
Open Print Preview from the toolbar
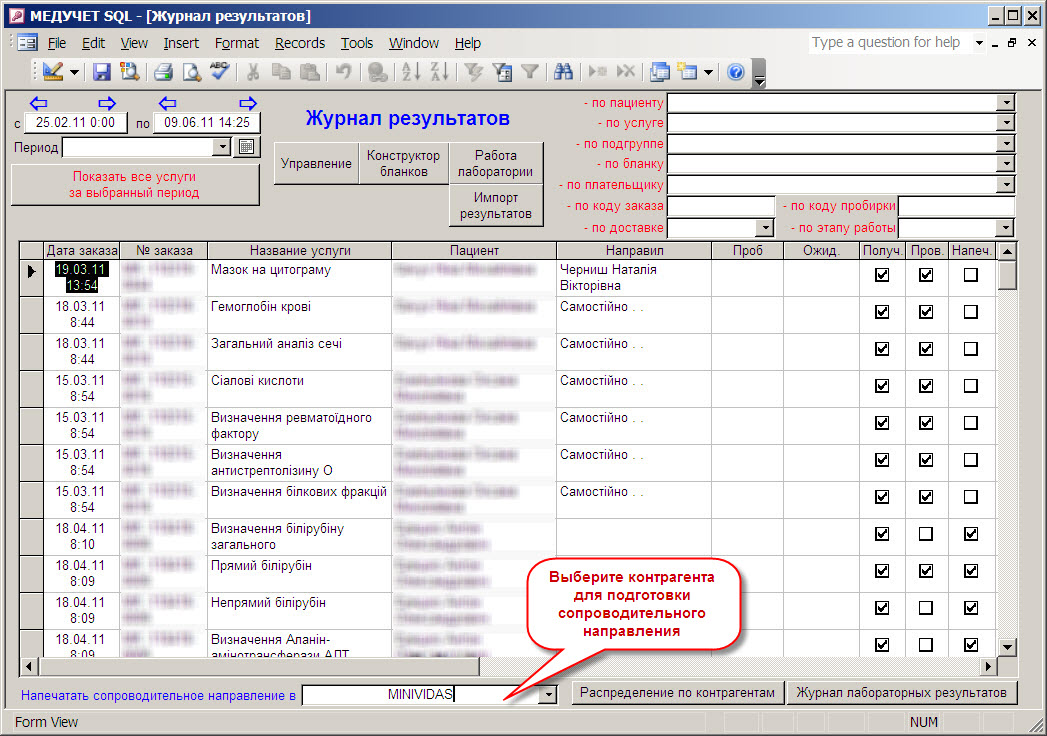(192, 71)
